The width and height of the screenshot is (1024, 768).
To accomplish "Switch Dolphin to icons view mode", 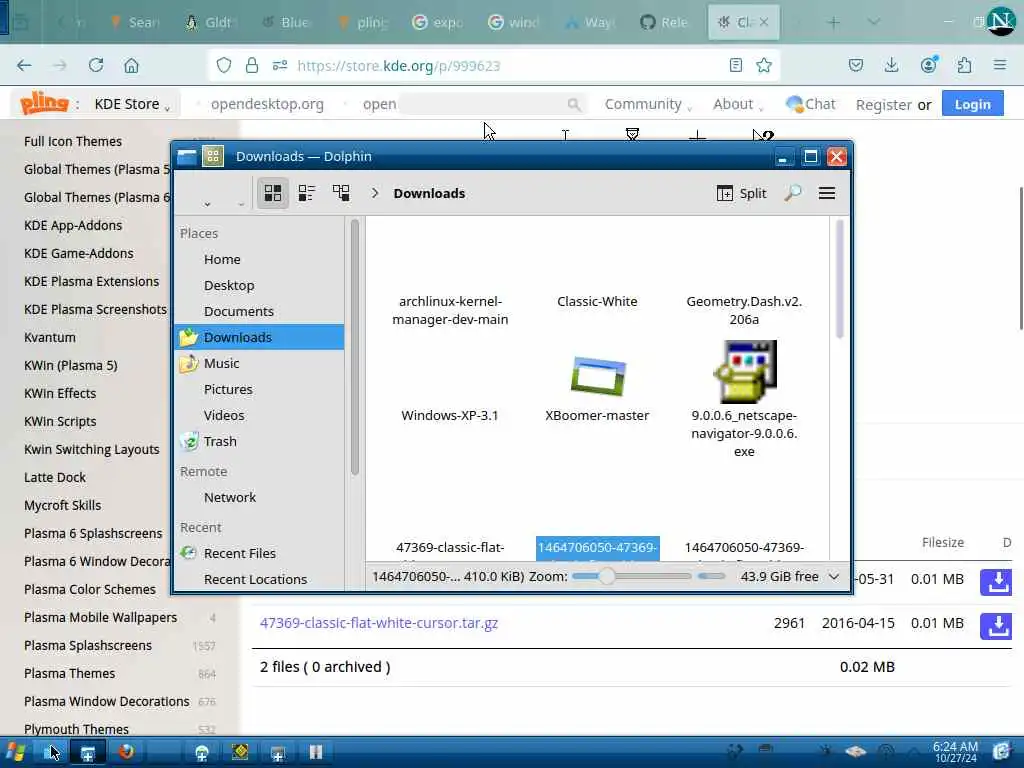I will [x=273, y=193].
